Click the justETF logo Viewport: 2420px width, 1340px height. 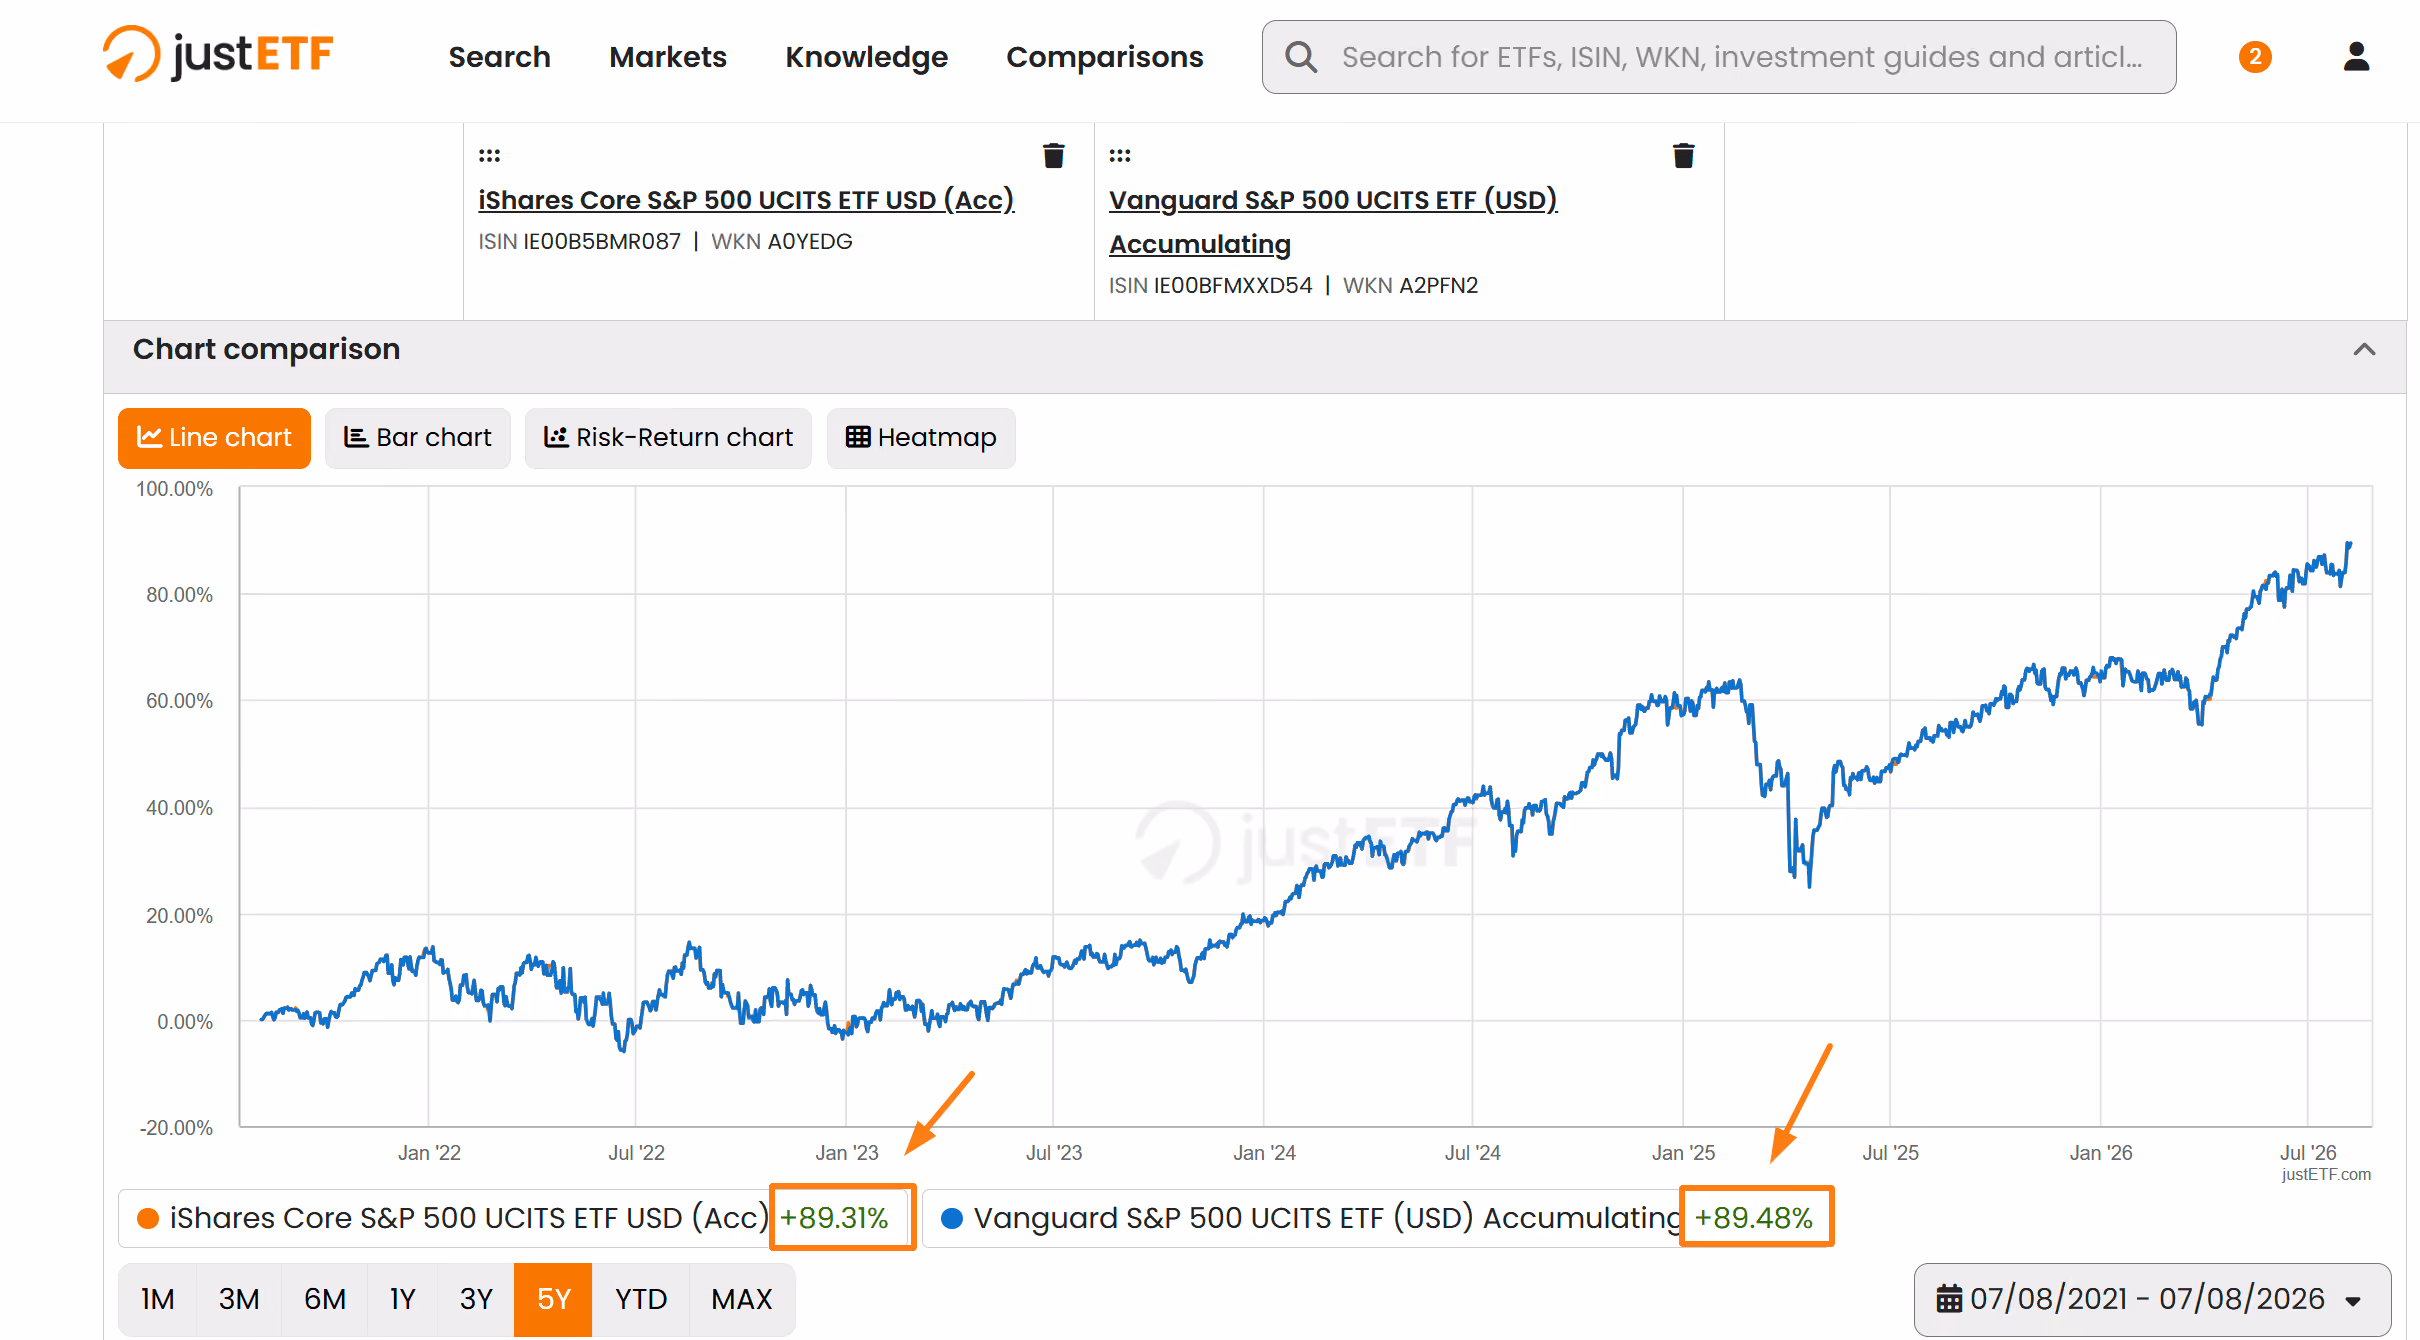[218, 54]
